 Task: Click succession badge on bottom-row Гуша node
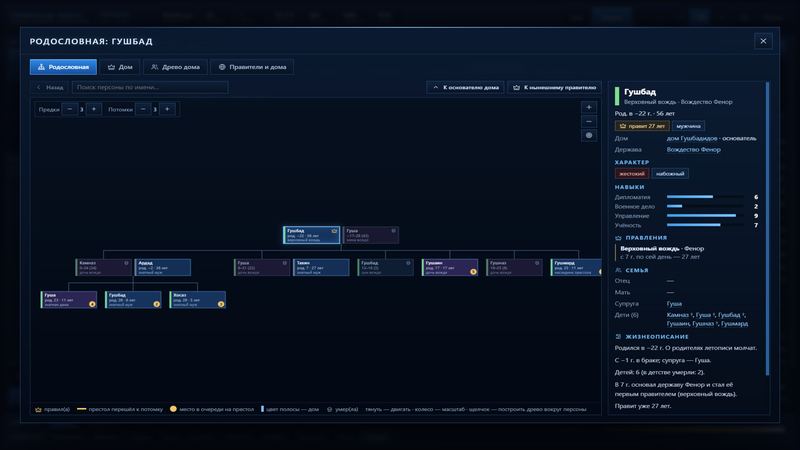click(92, 304)
